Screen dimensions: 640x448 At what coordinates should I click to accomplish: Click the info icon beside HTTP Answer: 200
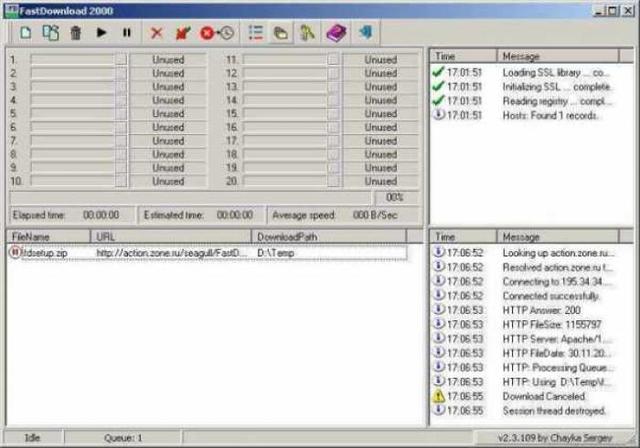[438, 310]
